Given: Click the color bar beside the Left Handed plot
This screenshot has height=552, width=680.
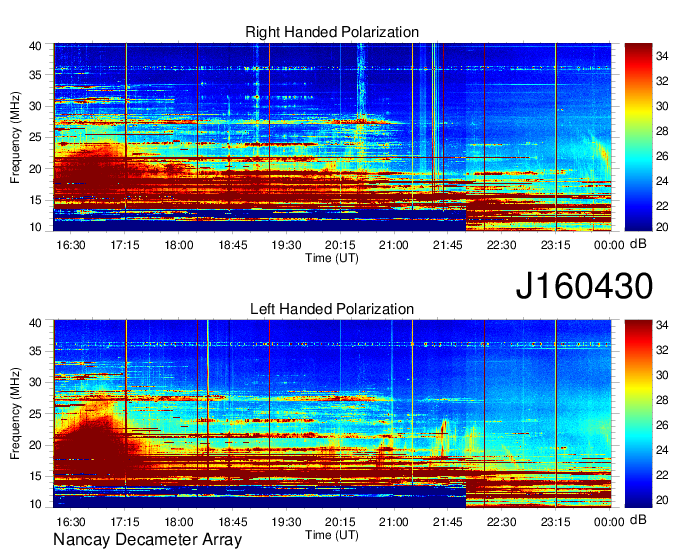Looking at the screenshot, I should pyautogui.click(x=638, y=414).
